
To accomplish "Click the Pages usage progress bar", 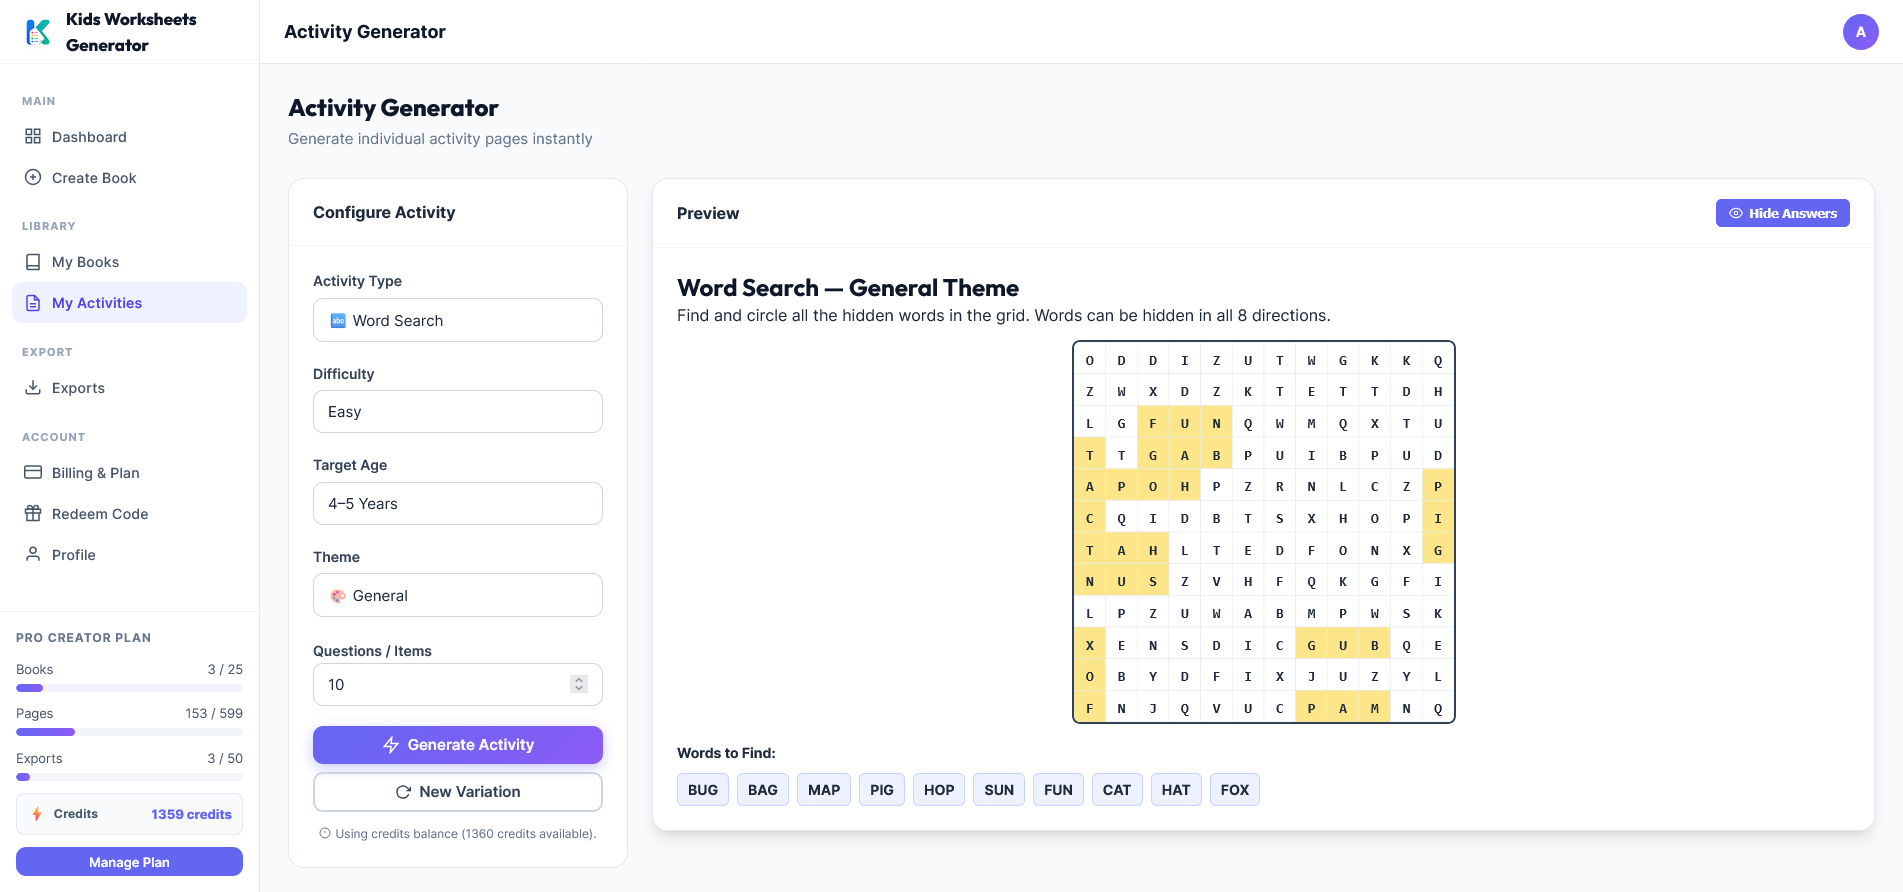I will point(129,732).
